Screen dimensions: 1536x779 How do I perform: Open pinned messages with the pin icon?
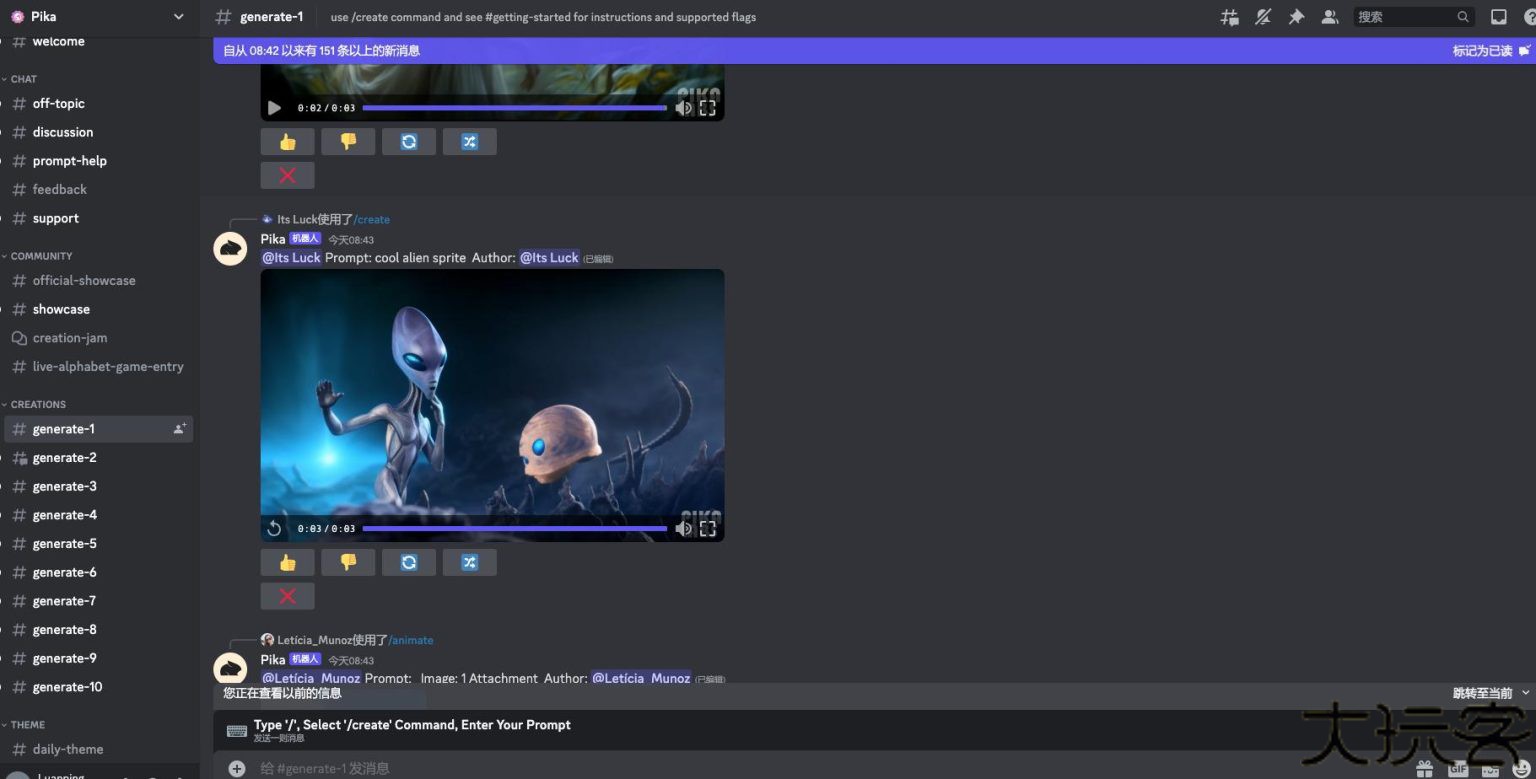1296,17
